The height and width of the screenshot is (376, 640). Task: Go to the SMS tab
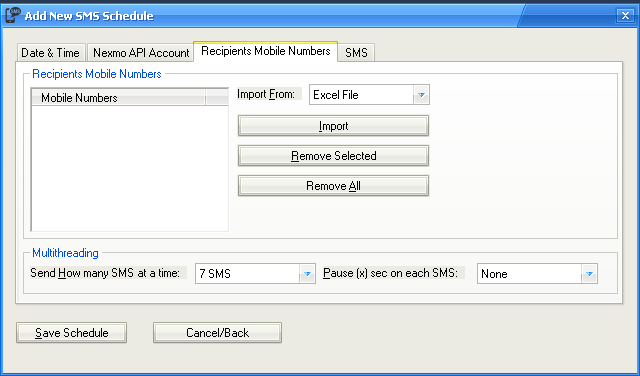356,53
